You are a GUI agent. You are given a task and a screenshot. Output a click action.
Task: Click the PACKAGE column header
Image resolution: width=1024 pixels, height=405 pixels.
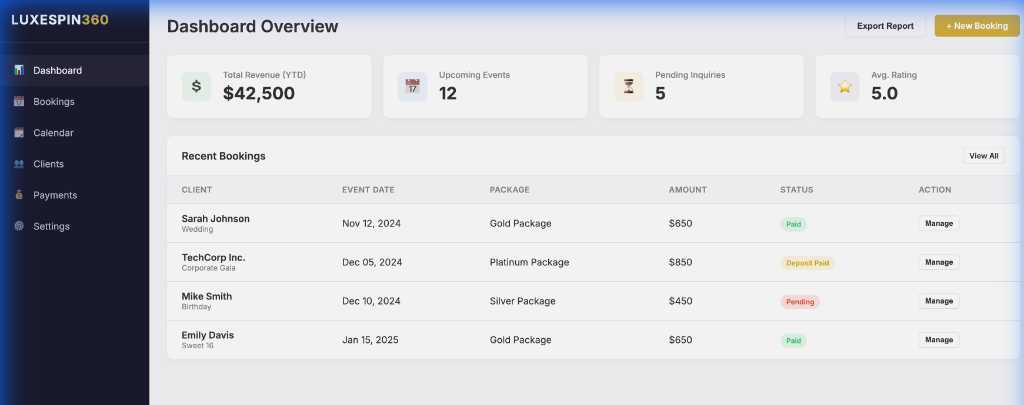coord(509,190)
